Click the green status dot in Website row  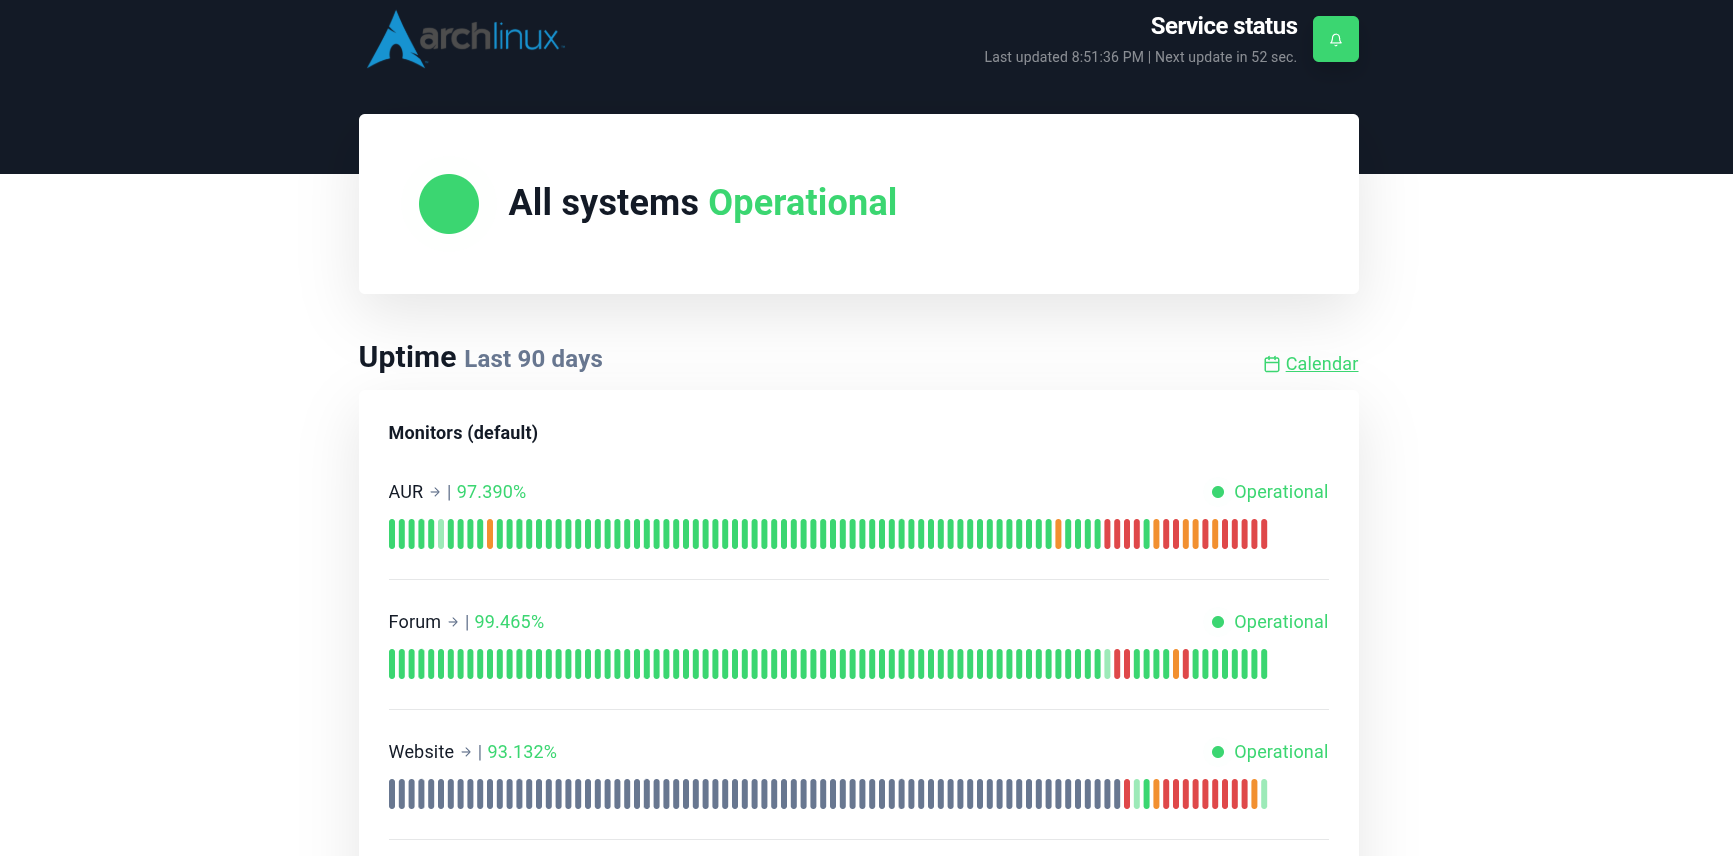coord(1217,752)
